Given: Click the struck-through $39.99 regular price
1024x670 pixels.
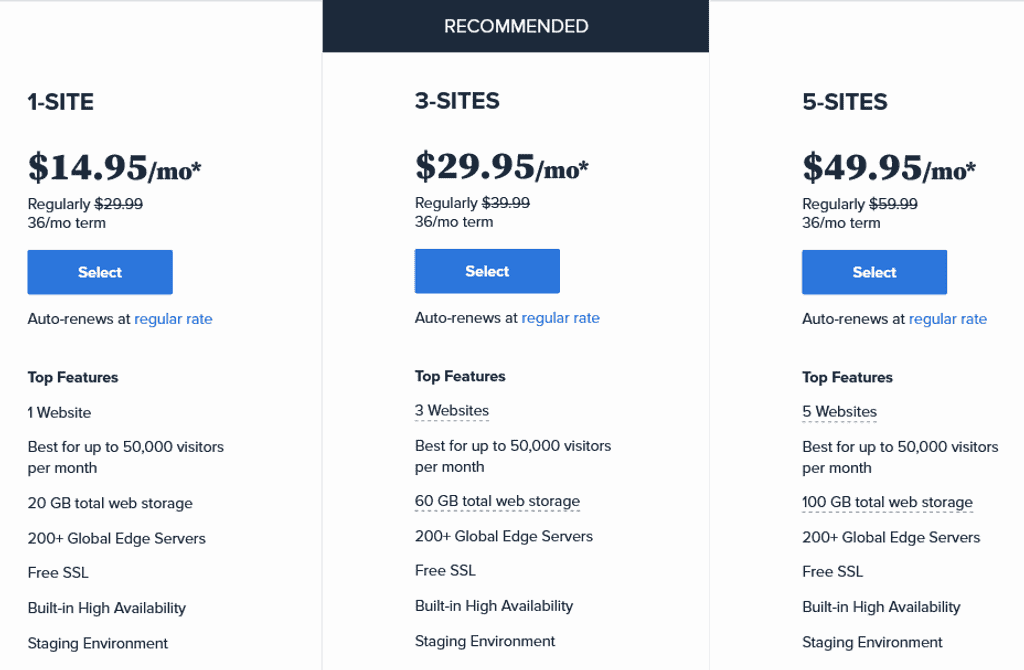Looking at the screenshot, I should [506, 203].
